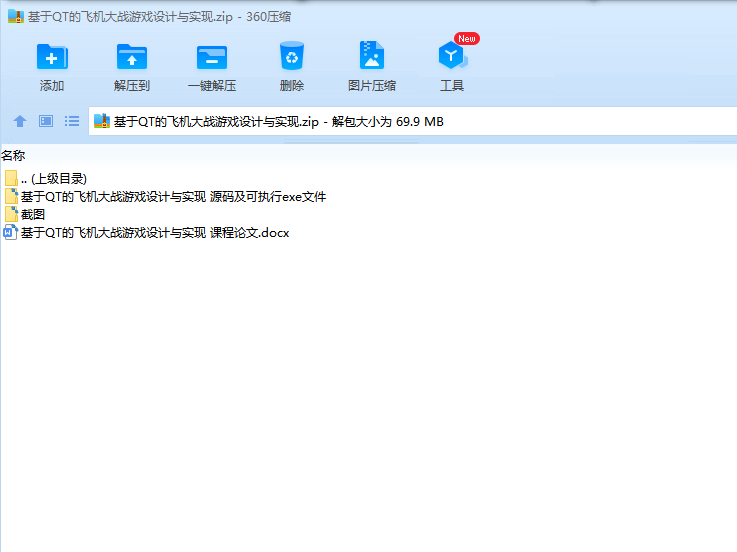Image resolution: width=737 pixels, height=552 pixels.
Task: Click the 解压到 label text
Action: pyautogui.click(x=132, y=86)
